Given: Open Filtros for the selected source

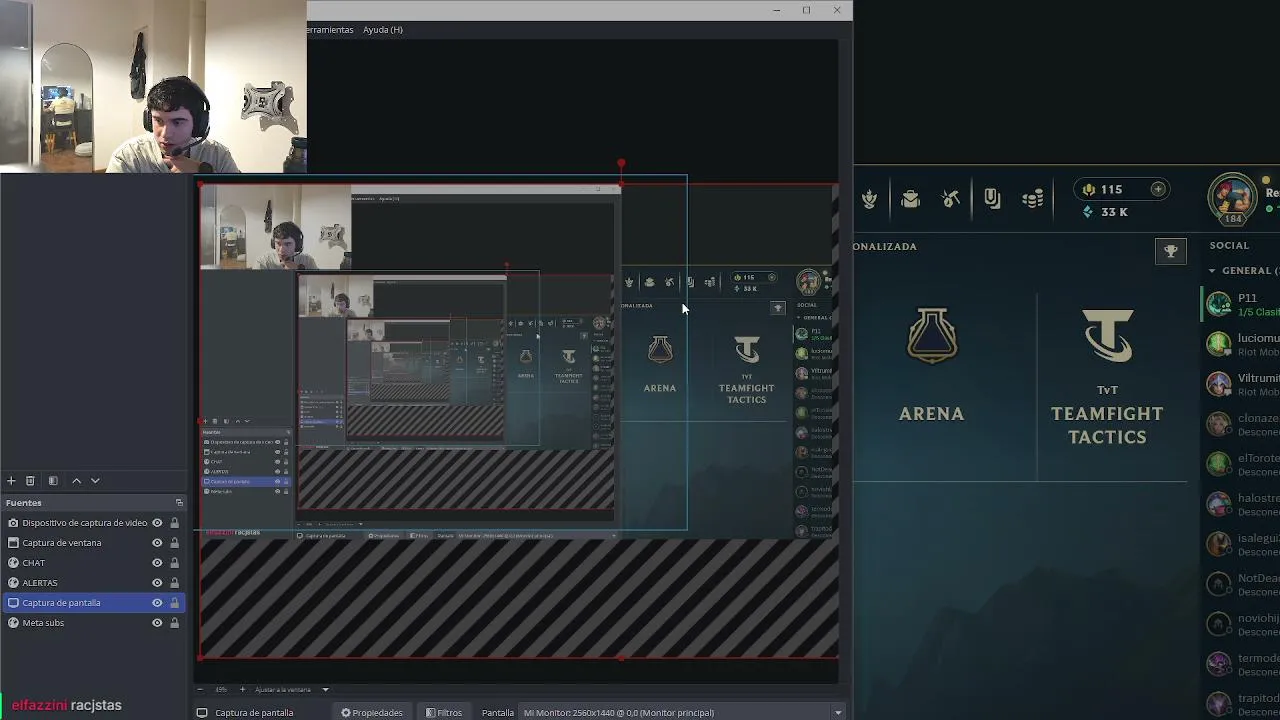Looking at the screenshot, I should point(444,713).
